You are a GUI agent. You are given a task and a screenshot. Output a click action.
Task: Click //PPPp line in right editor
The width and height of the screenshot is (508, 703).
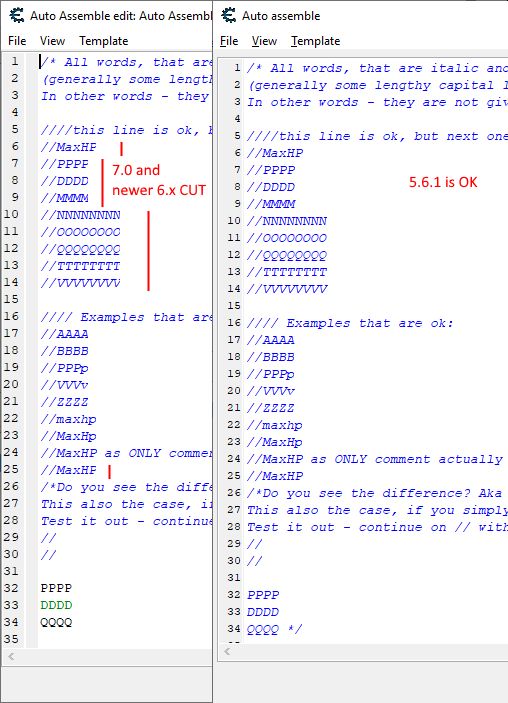(x=271, y=374)
